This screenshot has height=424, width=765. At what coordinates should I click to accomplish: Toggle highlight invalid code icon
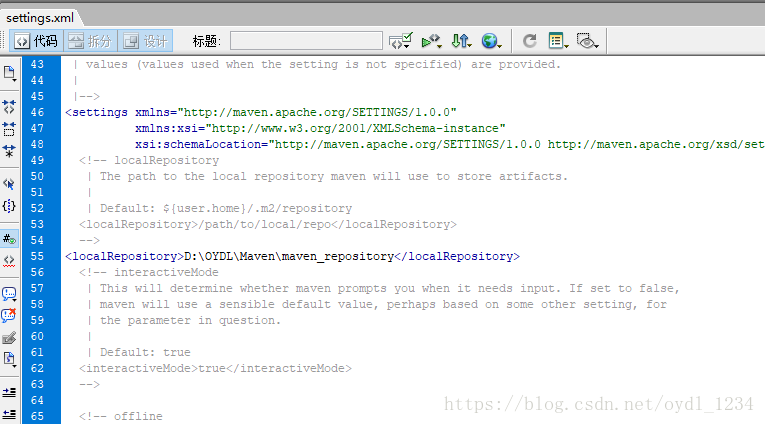pos(9,261)
